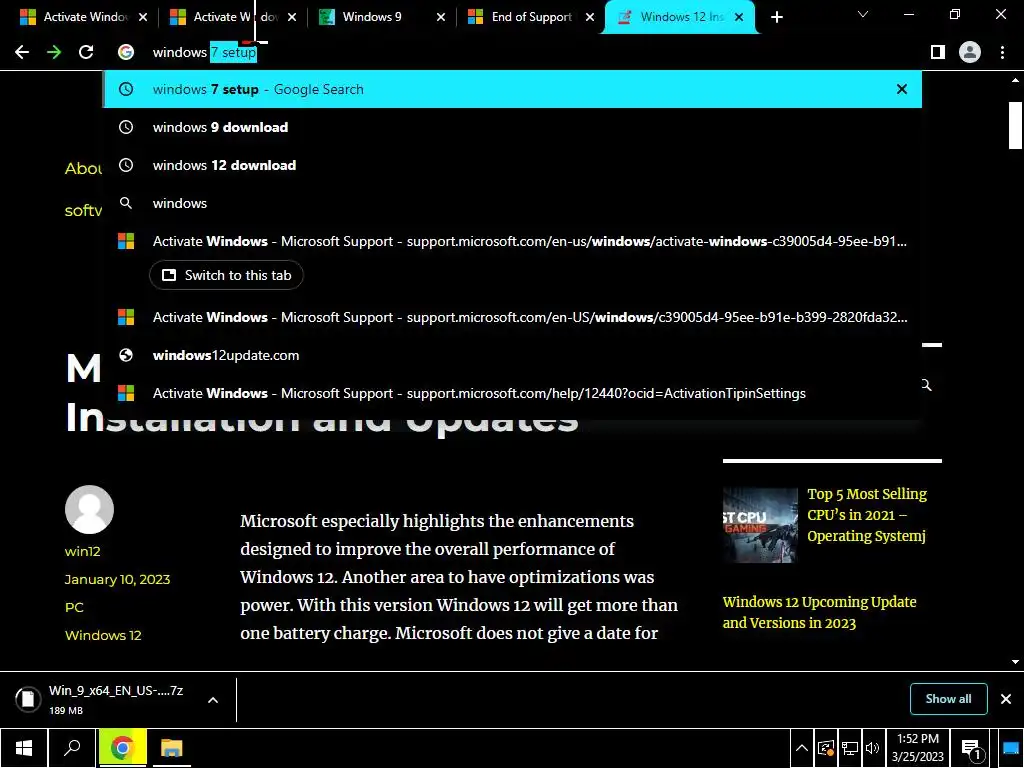This screenshot has height=768, width=1024.
Task: Reload the current page
Action: (86, 52)
